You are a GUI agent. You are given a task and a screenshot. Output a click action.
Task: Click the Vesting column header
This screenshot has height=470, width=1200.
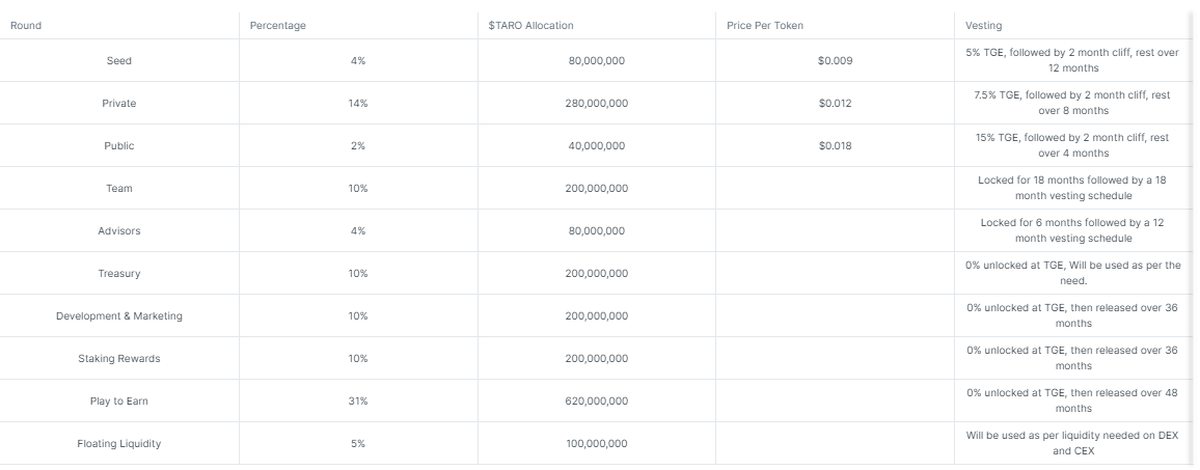pyautogui.click(x=983, y=25)
